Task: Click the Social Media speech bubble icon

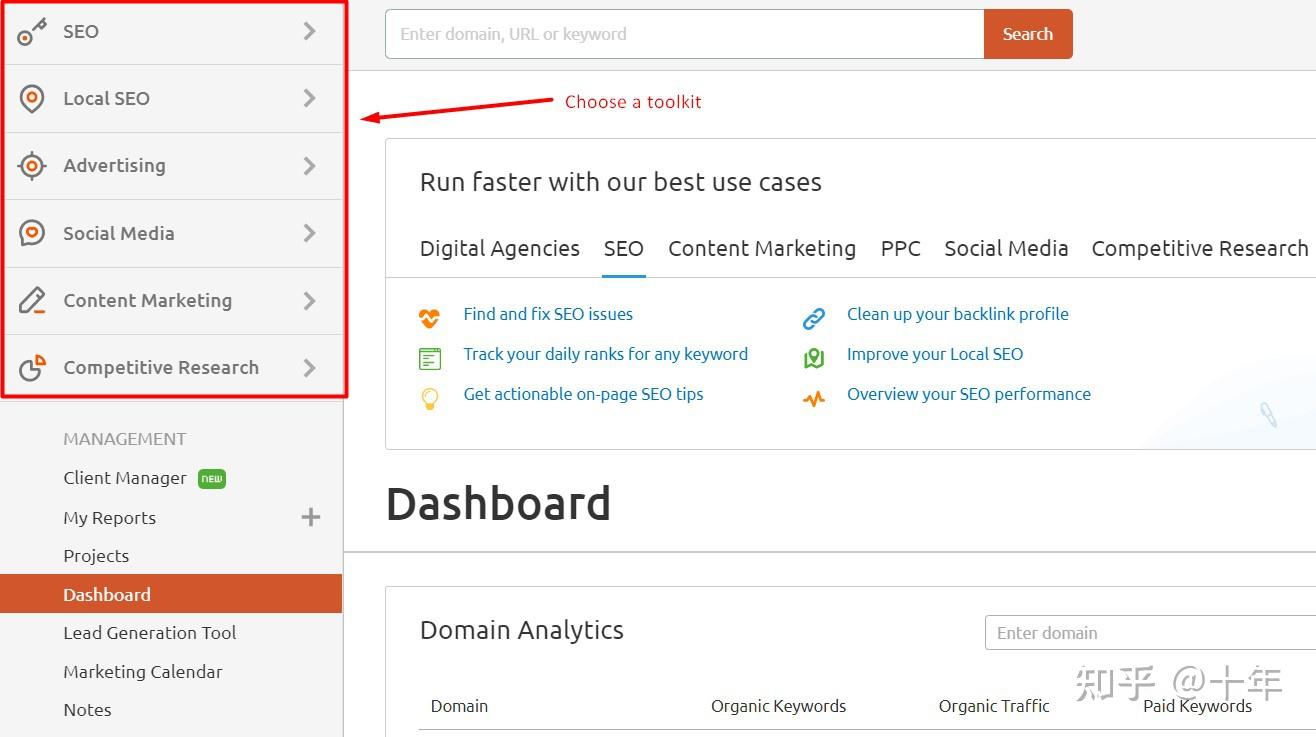Action: click(31, 233)
